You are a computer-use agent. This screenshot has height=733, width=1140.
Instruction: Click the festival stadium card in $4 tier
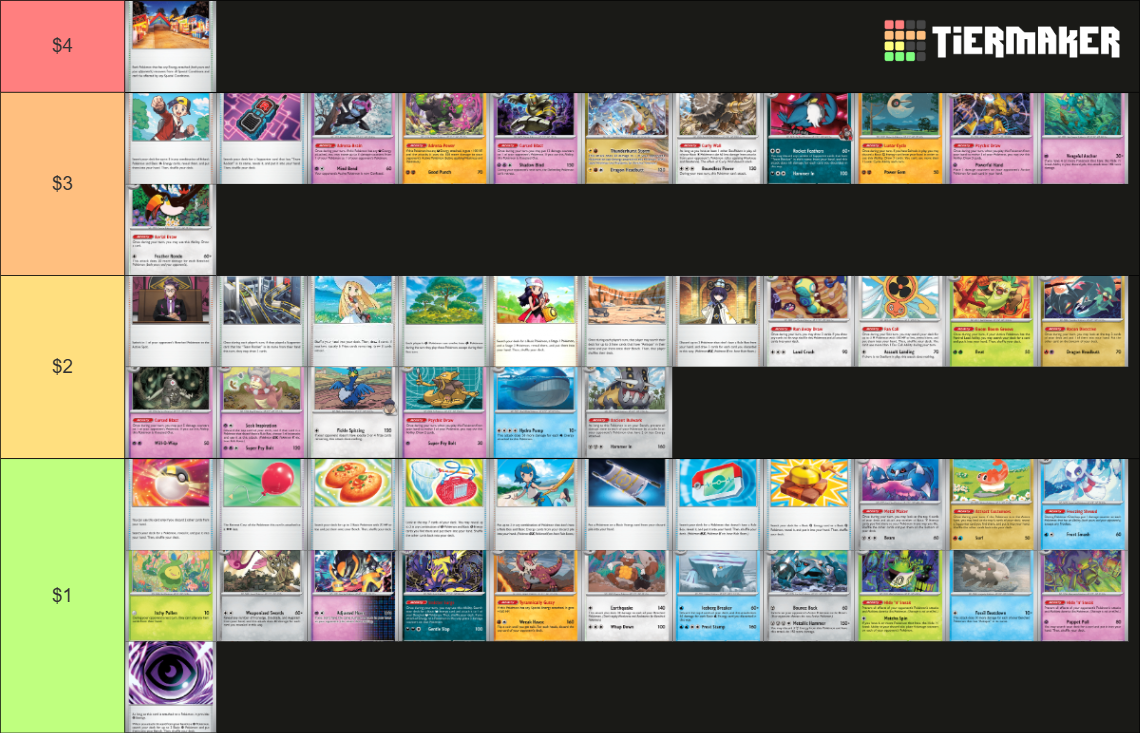click(x=171, y=46)
